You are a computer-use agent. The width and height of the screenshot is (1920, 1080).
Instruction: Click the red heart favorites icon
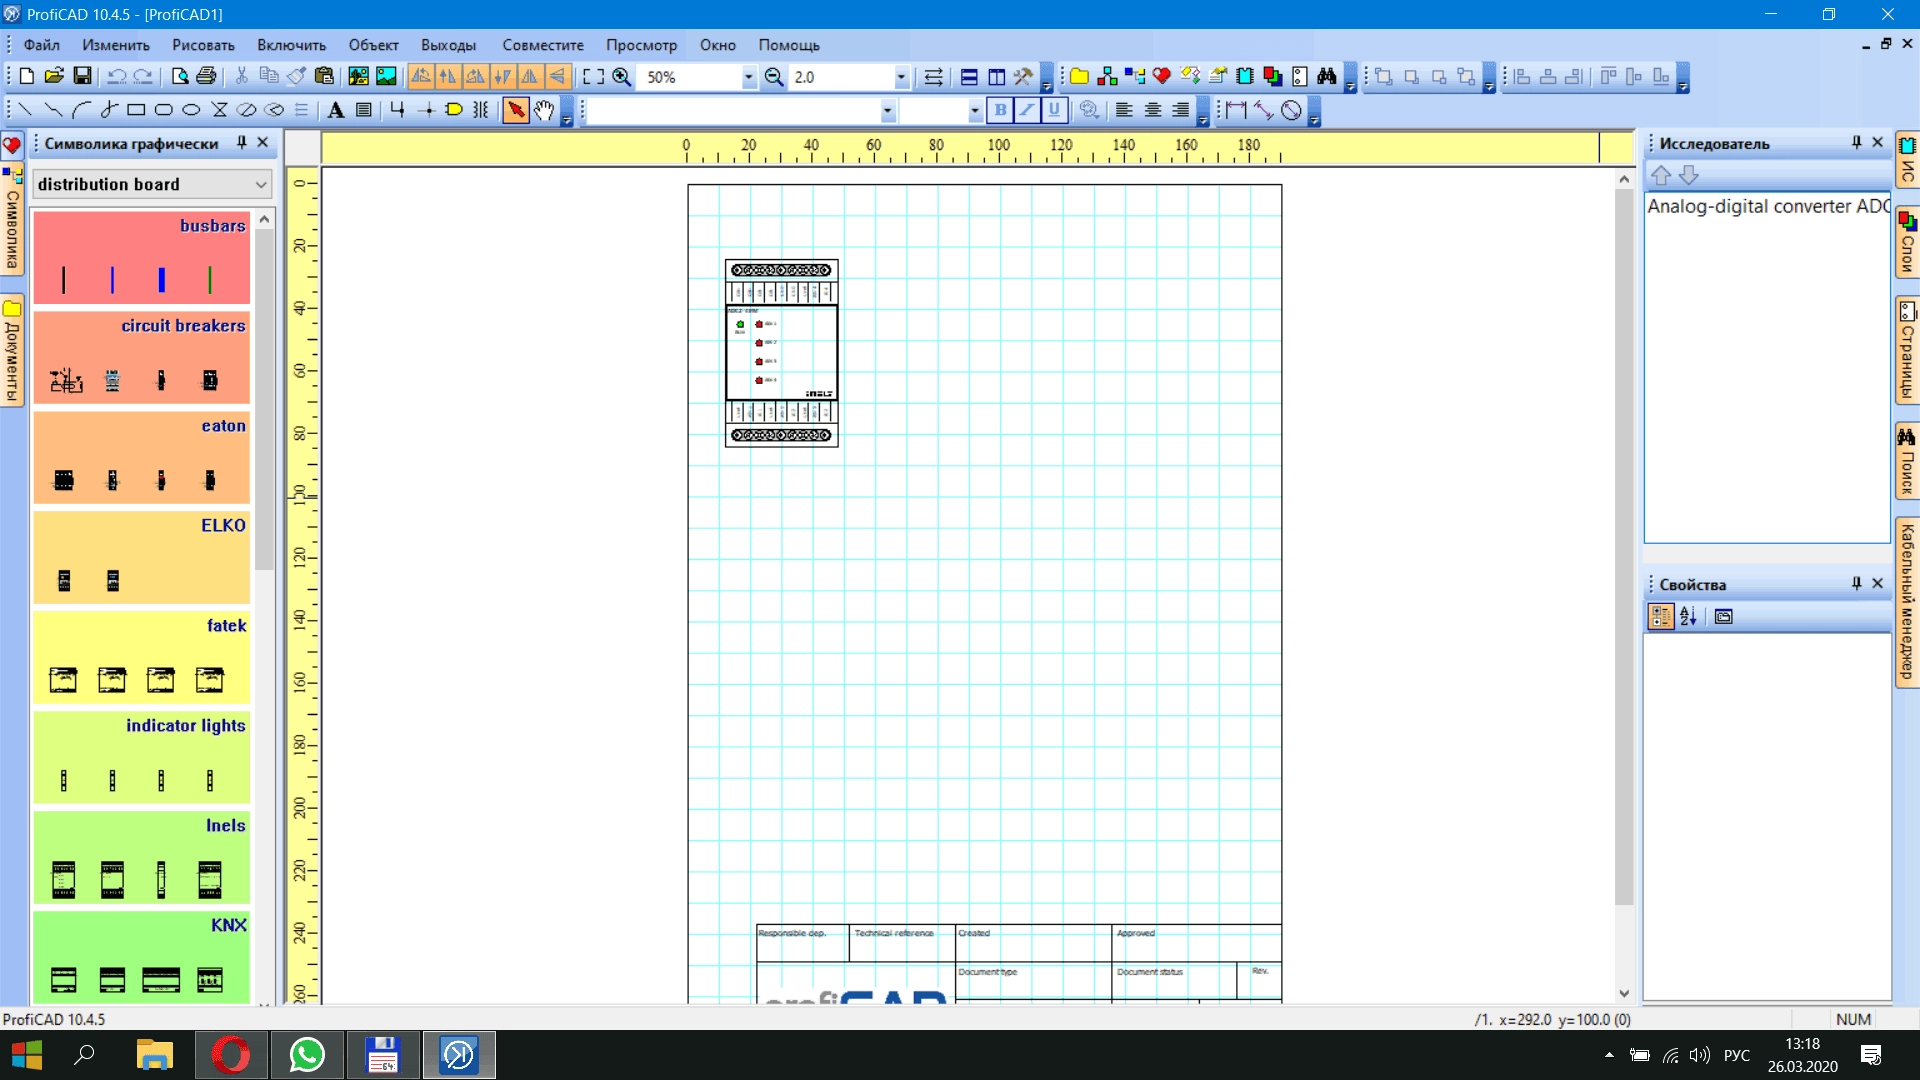(1162, 77)
